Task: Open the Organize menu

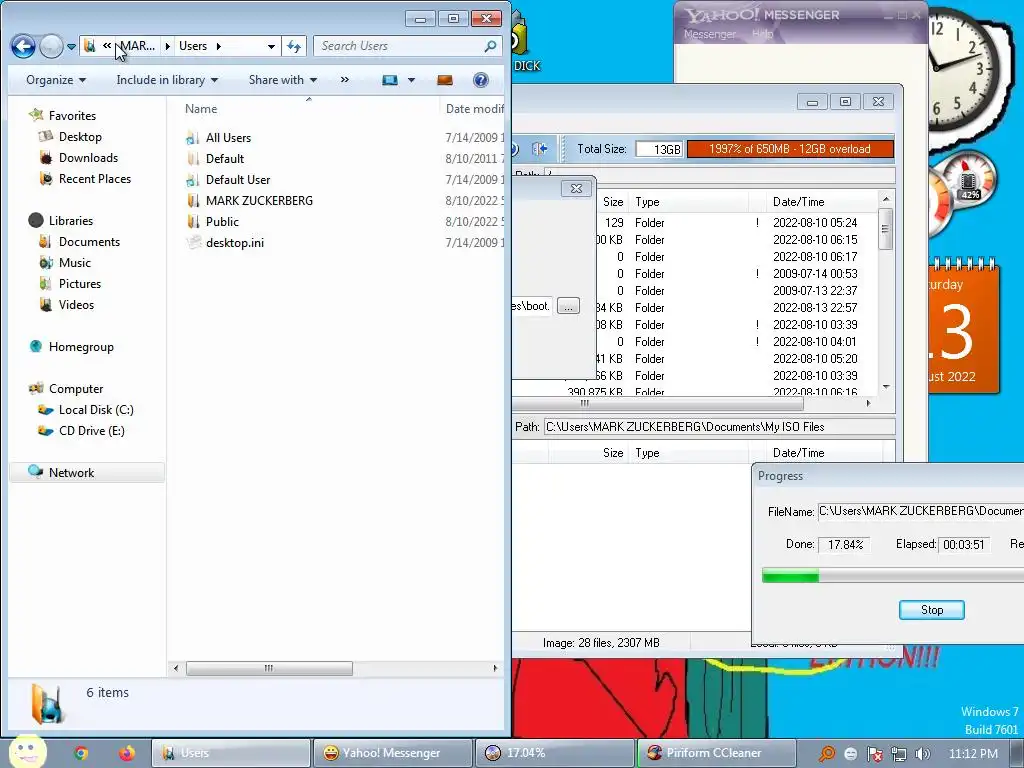Action: coord(56,80)
